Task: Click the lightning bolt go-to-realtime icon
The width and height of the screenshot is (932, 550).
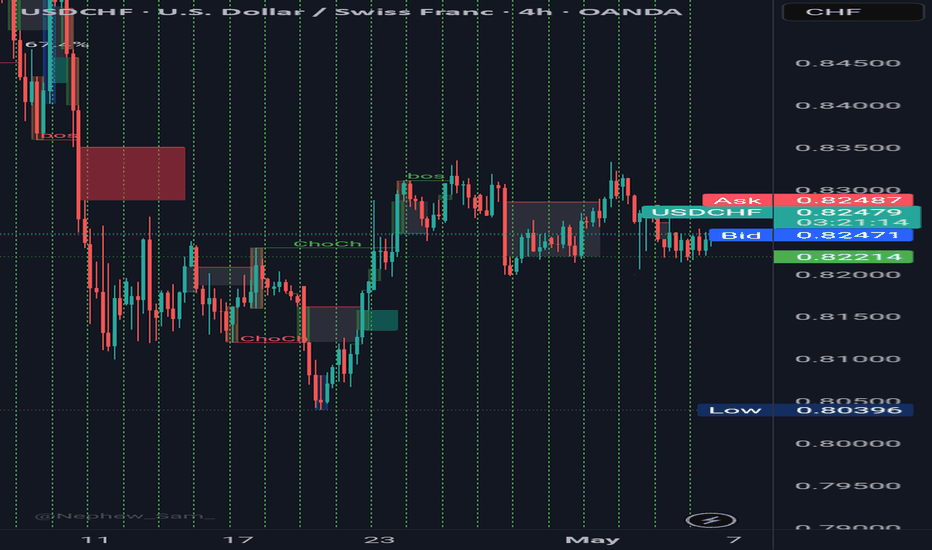Action: pyautogui.click(x=711, y=520)
